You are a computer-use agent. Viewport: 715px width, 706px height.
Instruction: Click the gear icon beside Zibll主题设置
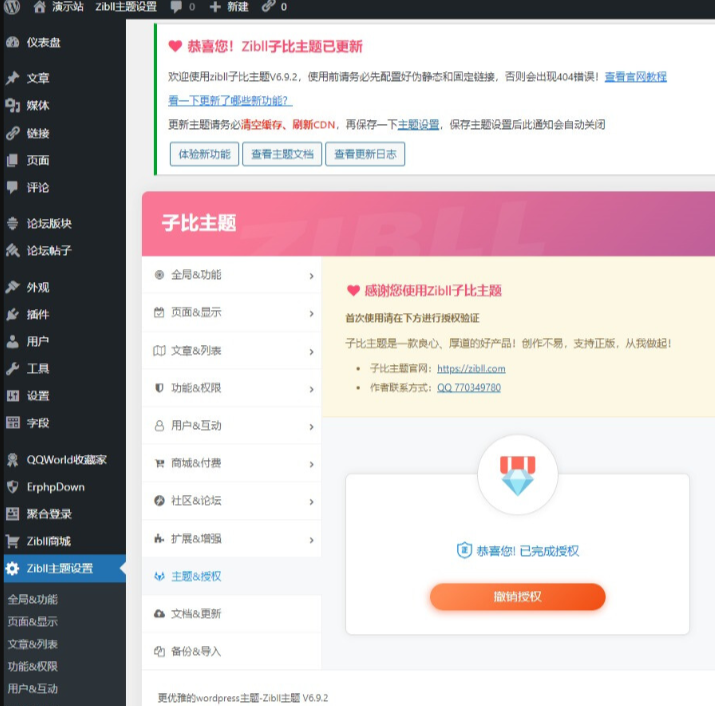12,569
